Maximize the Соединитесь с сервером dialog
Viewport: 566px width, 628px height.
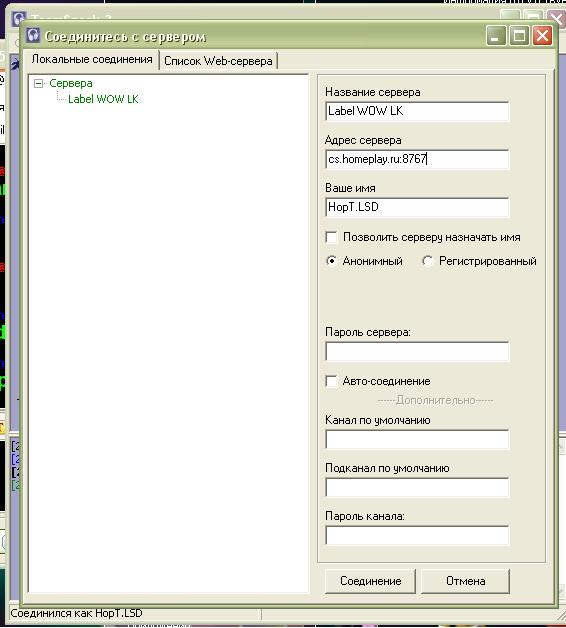519,36
